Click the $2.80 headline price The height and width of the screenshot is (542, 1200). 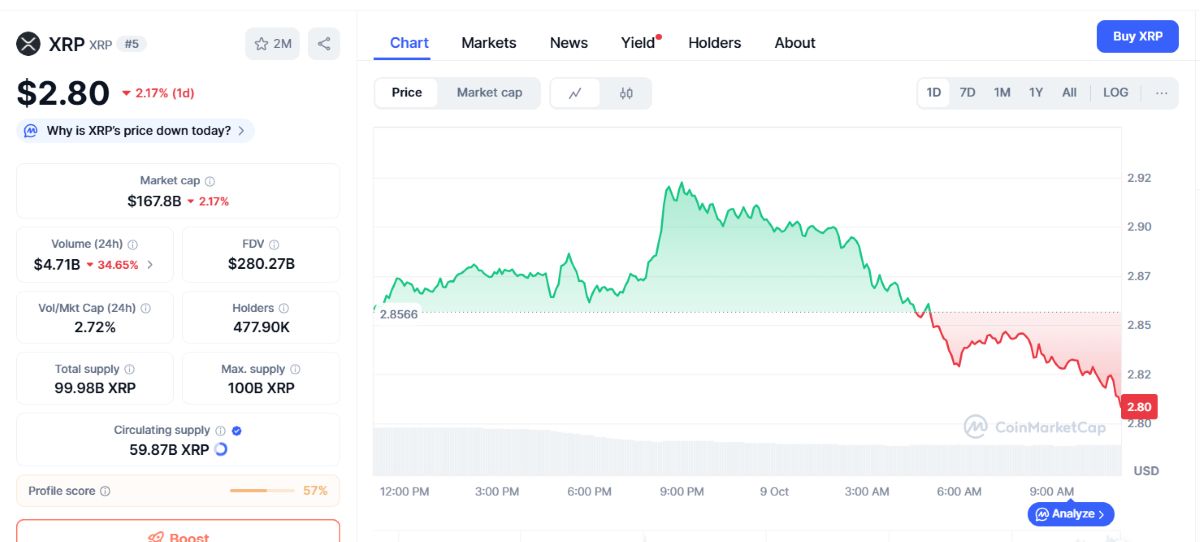tap(63, 93)
